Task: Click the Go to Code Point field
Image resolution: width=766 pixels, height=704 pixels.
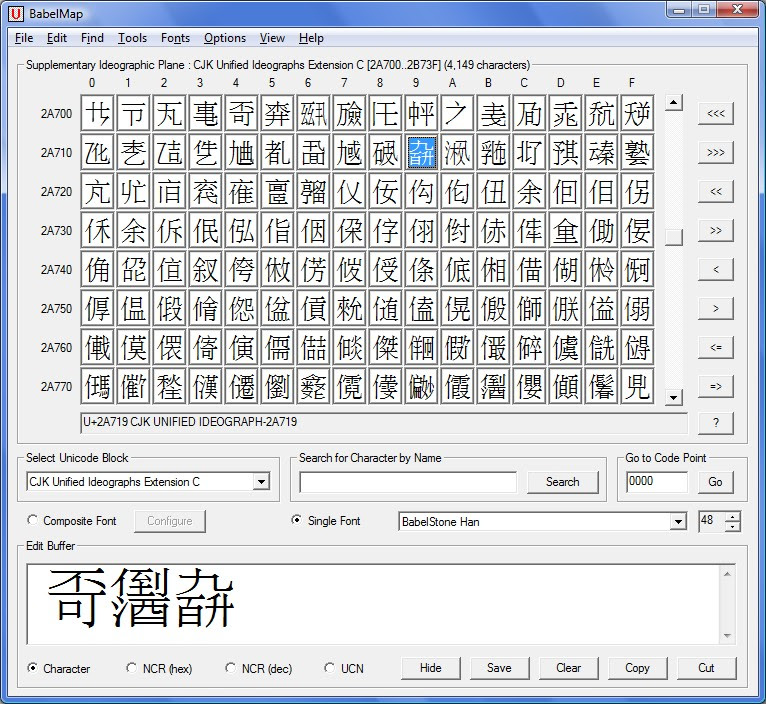Action: click(x=657, y=482)
